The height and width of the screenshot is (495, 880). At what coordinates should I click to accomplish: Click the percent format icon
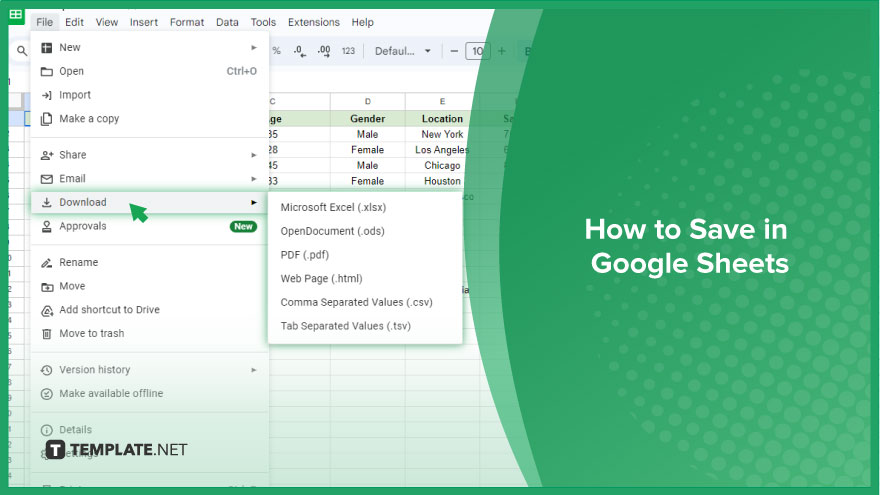pyautogui.click(x=276, y=51)
